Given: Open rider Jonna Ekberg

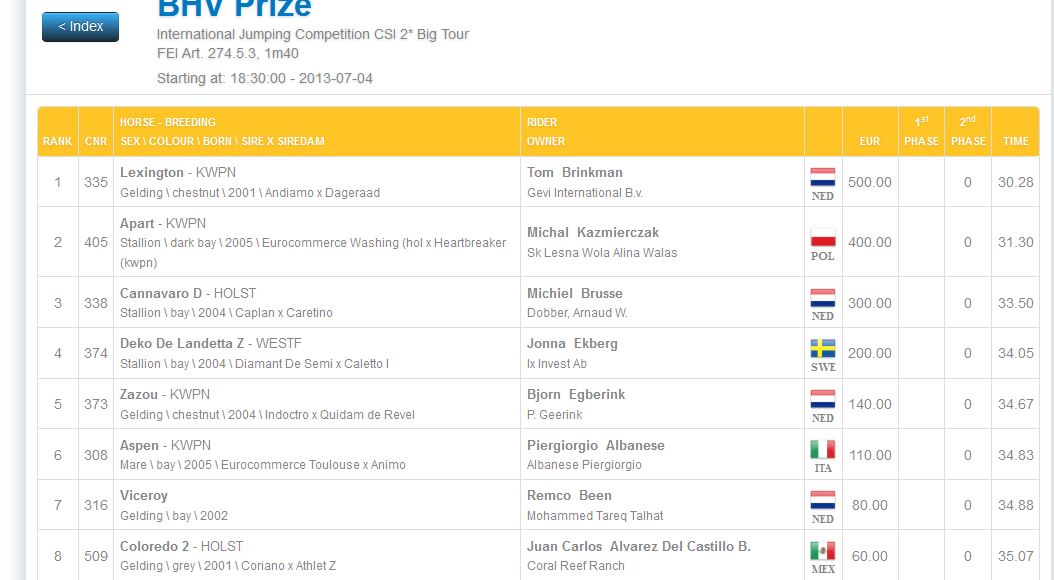Looking at the screenshot, I should 572,343.
